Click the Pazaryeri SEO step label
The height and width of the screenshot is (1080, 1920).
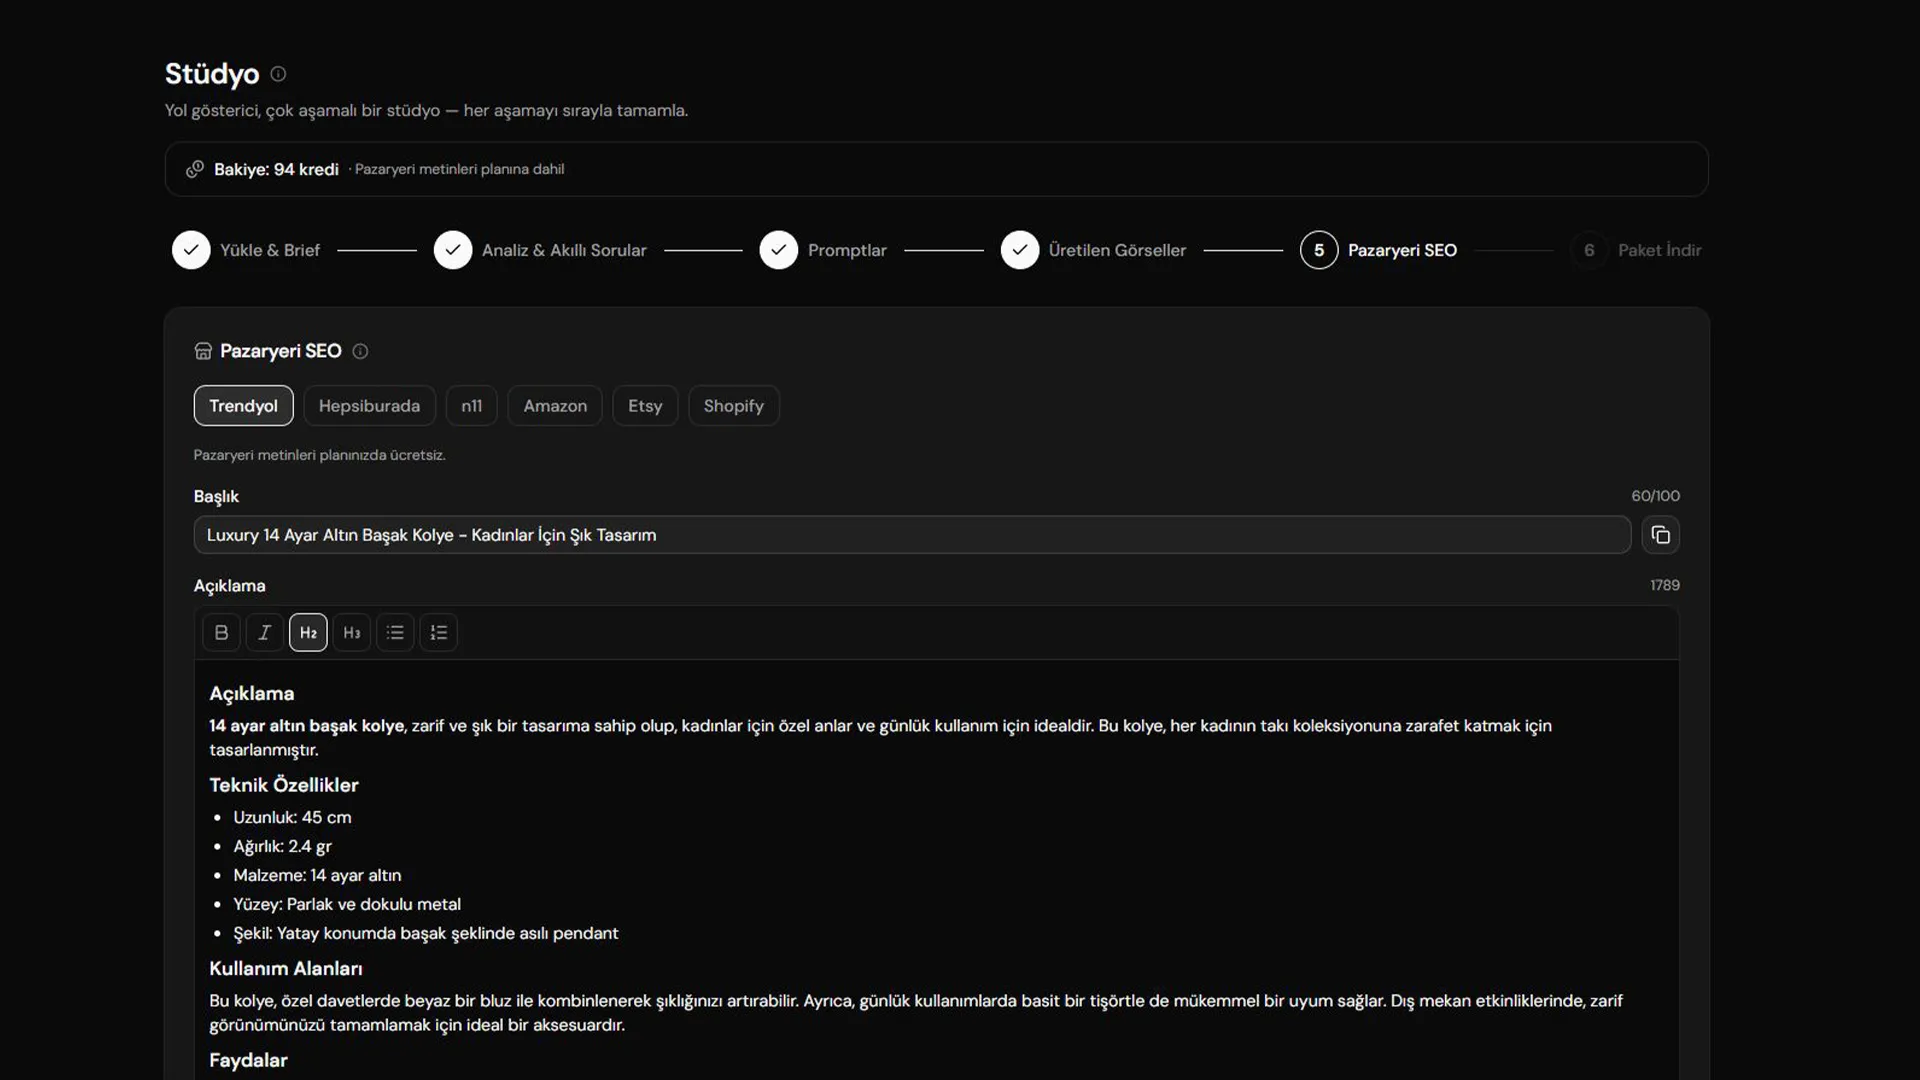tap(1402, 250)
